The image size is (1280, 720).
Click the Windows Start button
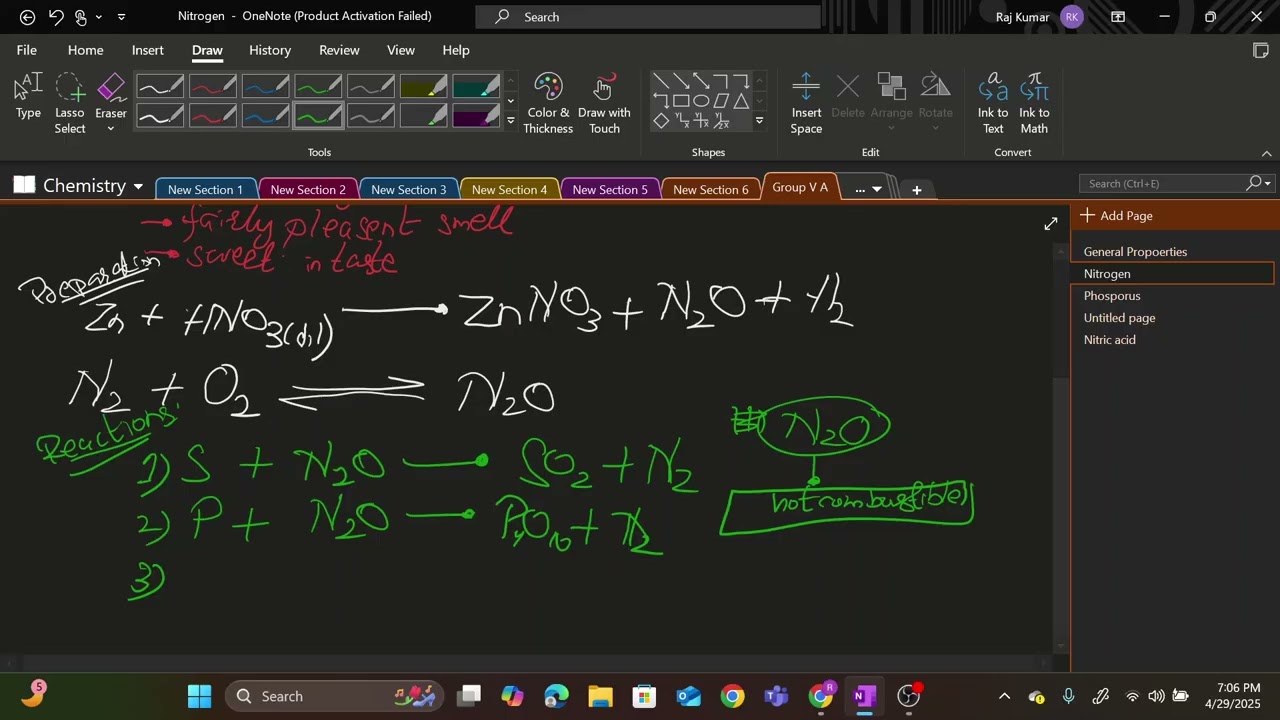pyautogui.click(x=199, y=696)
